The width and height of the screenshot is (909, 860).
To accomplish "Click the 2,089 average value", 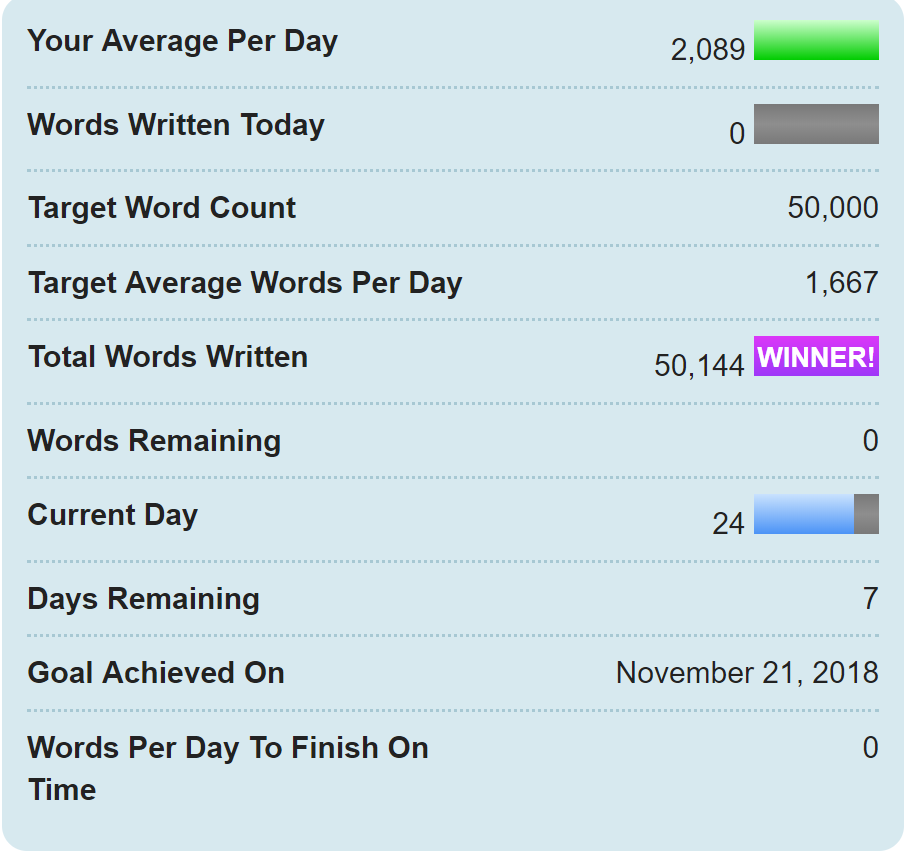I will [708, 50].
